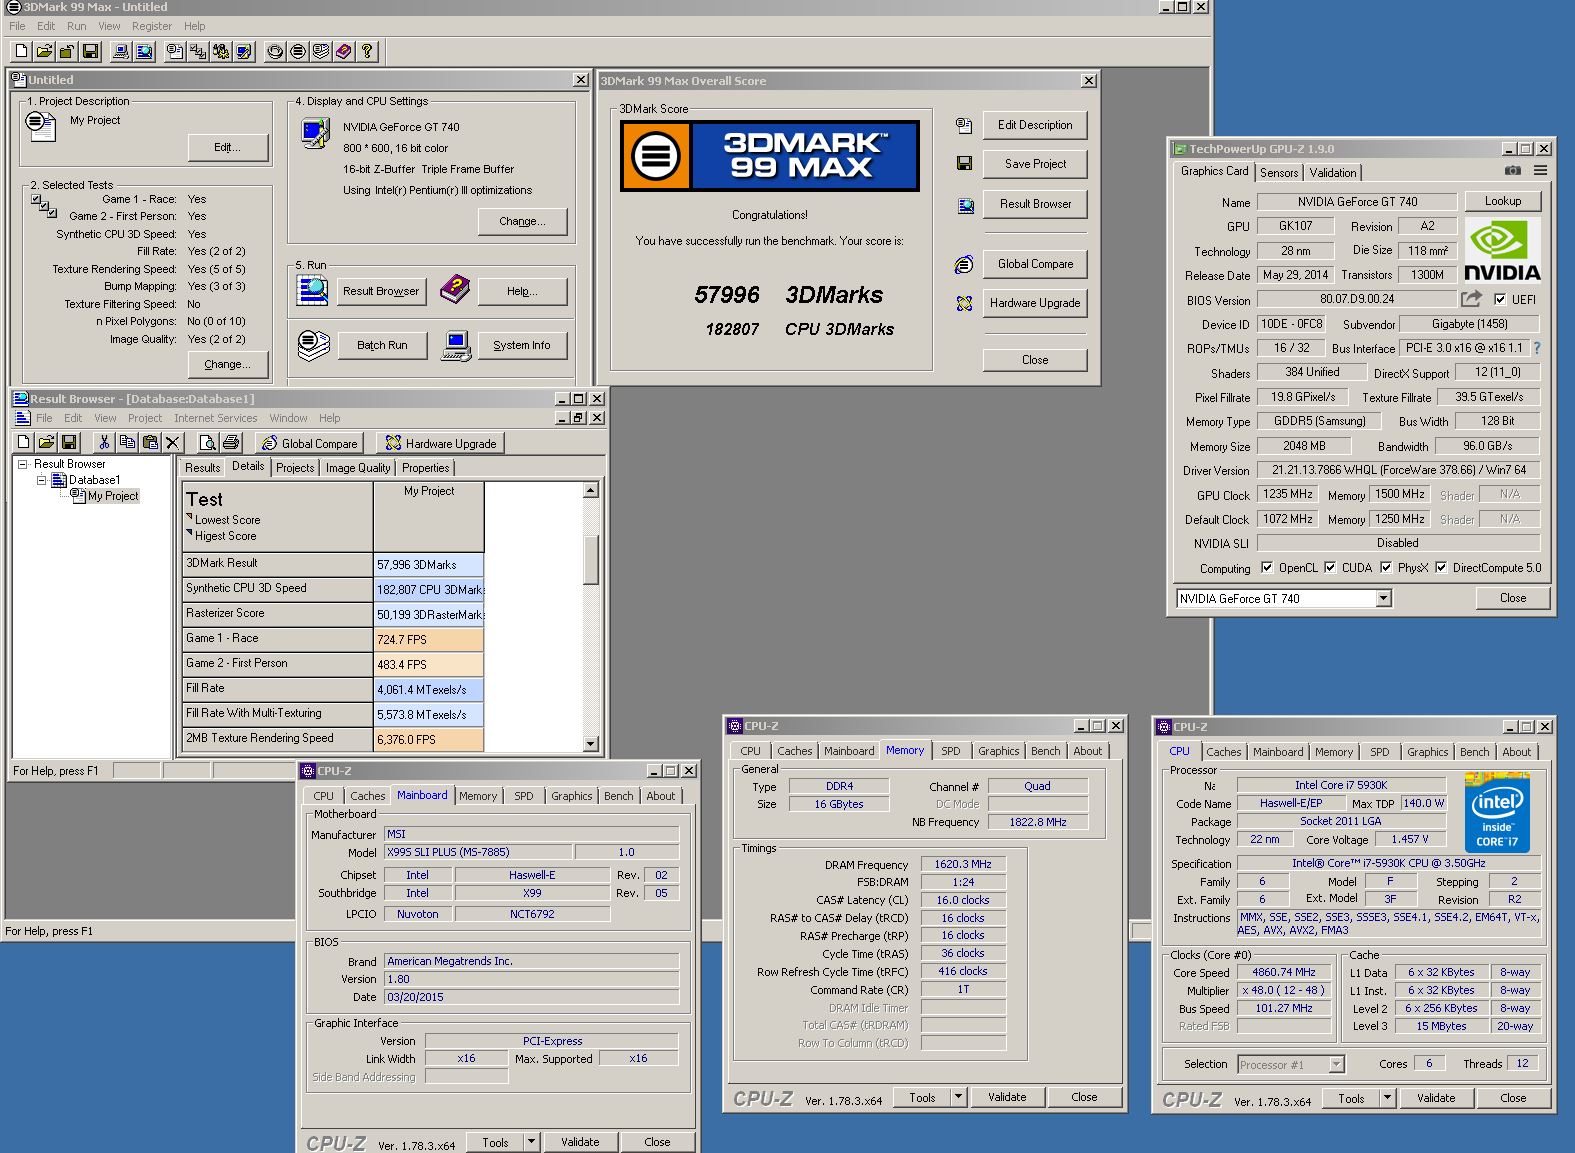Click the Edit... button under Project Description

(x=228, y=147)
